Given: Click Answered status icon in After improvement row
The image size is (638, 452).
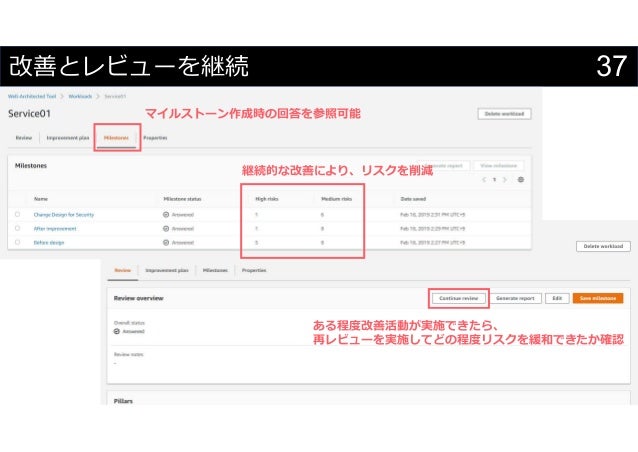Looking at the screenshot, I should click(166, 229).
